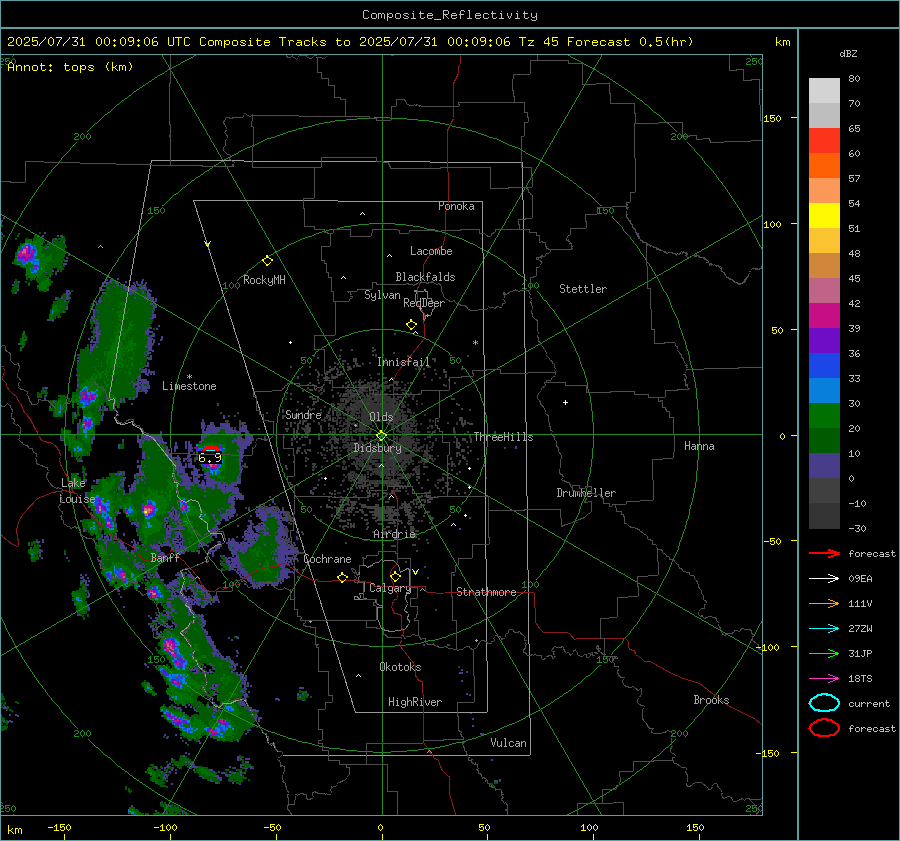Screen dimensions: 900x841
Task: Click the yellow diamond marker at RockyMH
Action: (267, 261)
